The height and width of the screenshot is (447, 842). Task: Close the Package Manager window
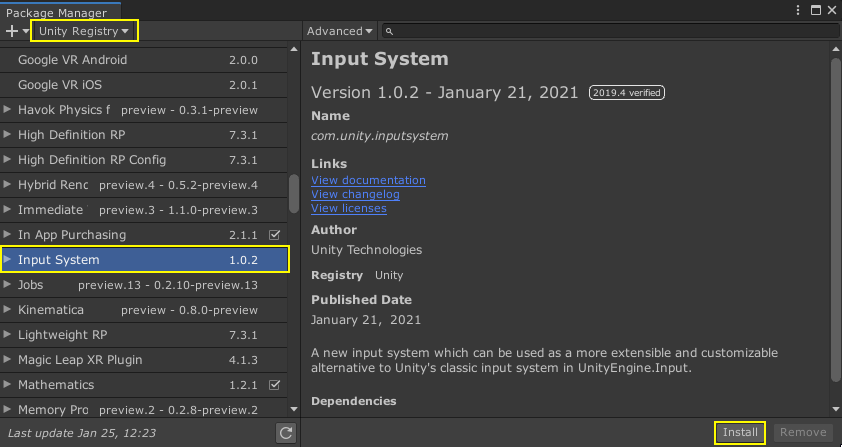832,10
